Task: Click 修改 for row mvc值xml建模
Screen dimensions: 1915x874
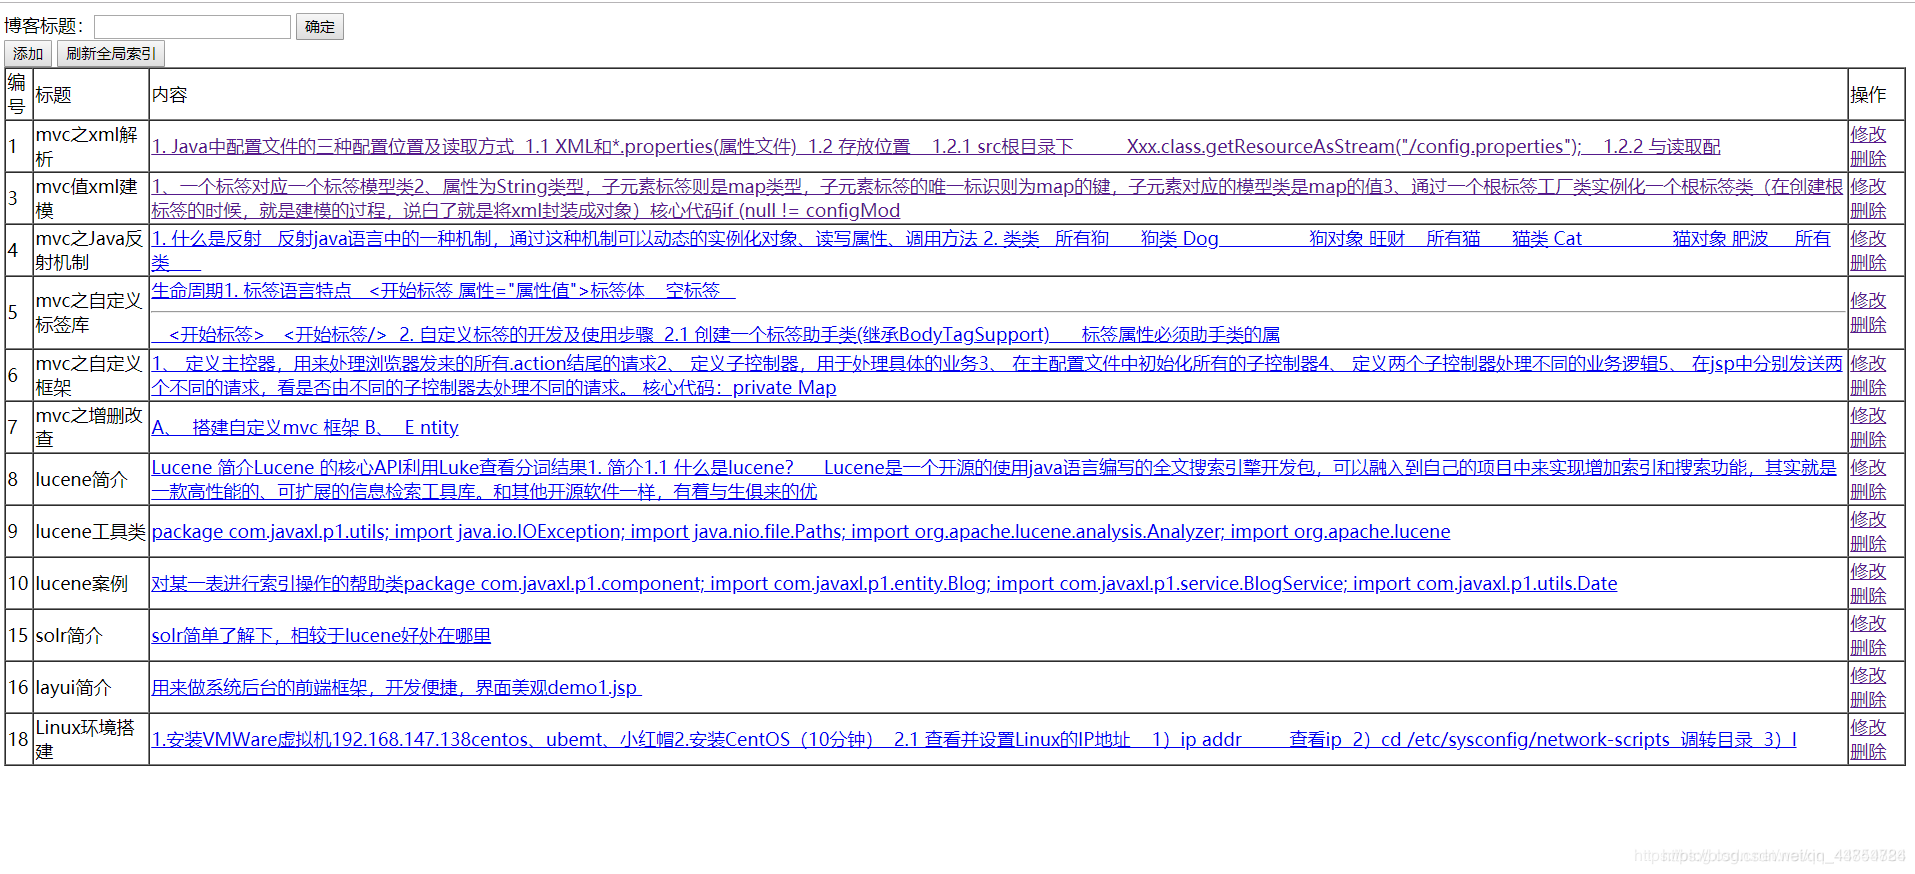Action: [1868, 186]
